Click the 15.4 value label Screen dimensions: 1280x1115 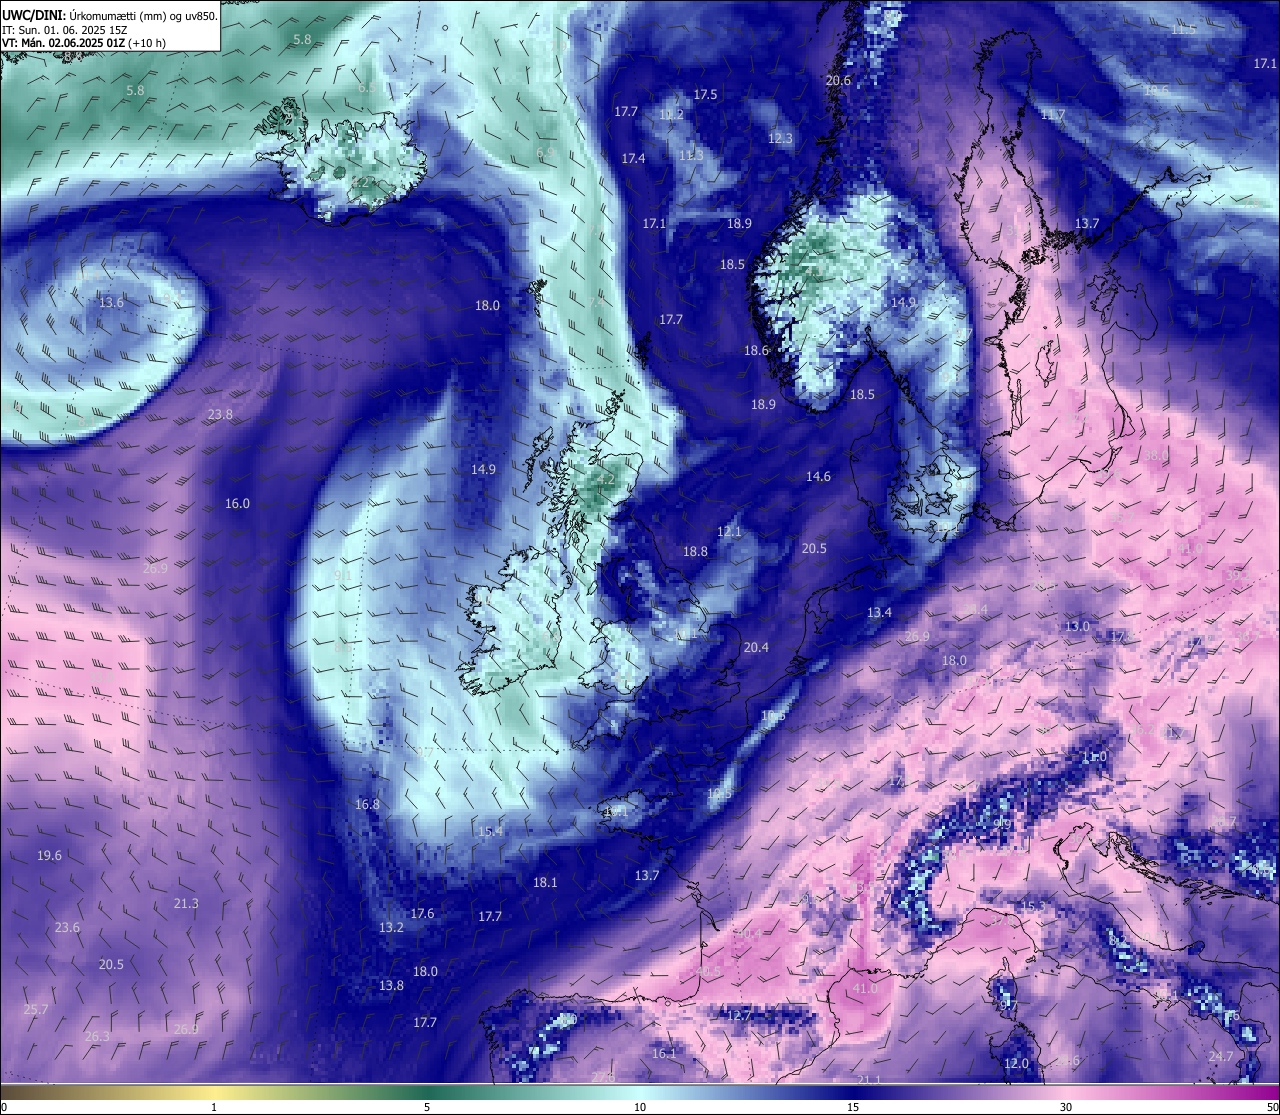490,831
